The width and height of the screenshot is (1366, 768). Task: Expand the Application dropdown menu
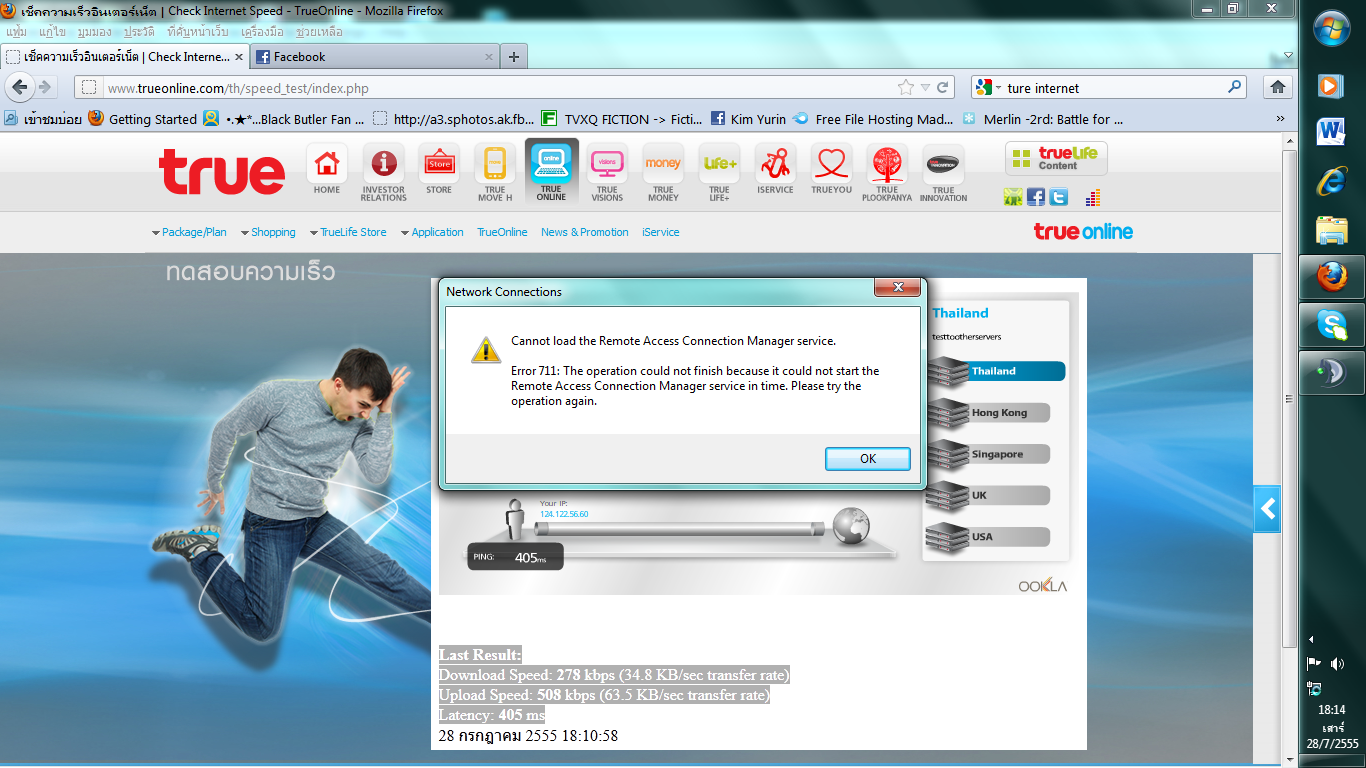pos(432,232)
